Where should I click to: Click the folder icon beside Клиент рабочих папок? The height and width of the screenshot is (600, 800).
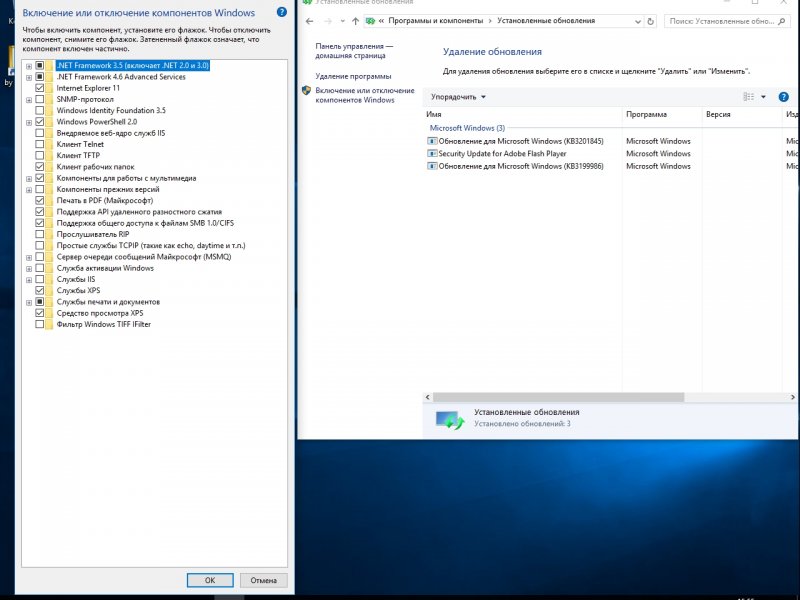(x=49, y=167)
